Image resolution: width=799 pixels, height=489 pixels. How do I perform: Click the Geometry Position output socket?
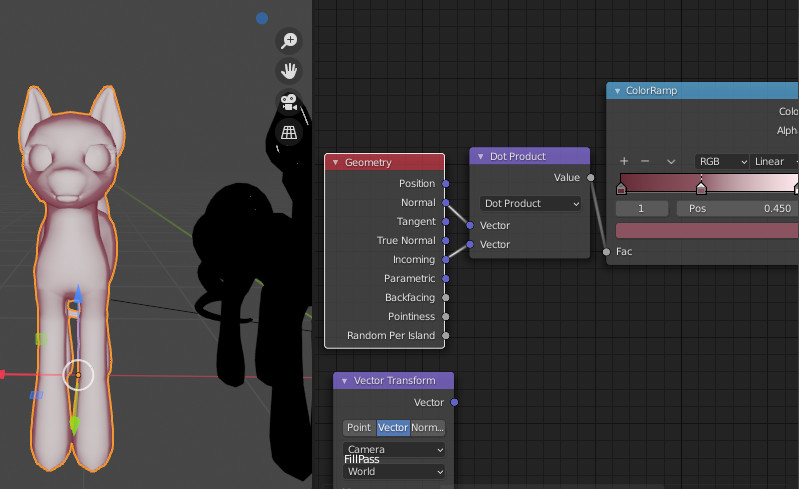(446, 183)
